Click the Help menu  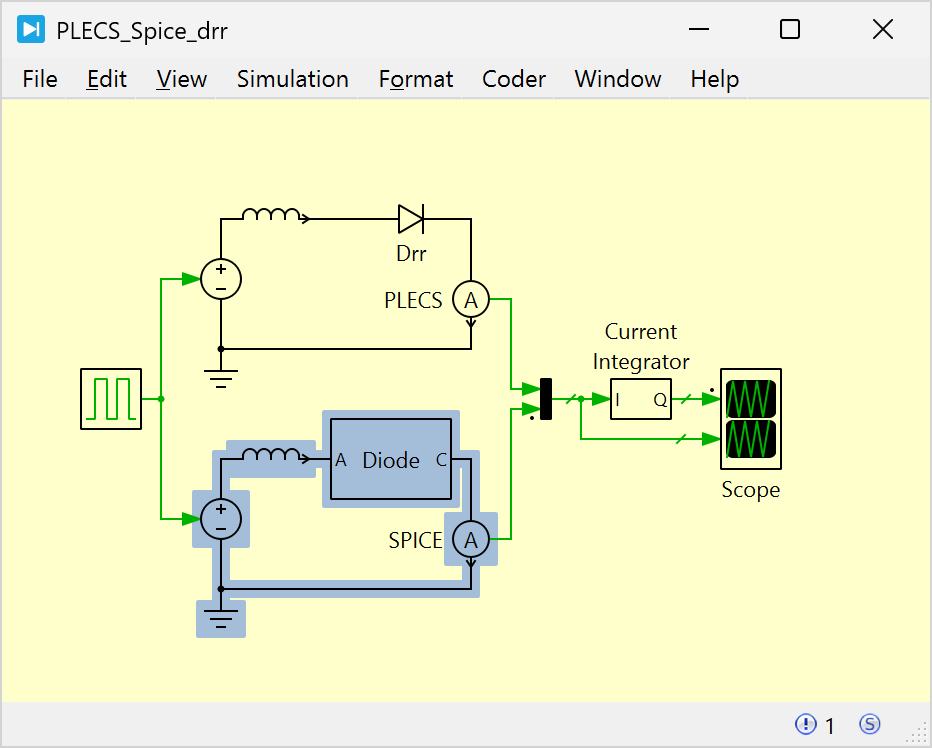point(714,79)
